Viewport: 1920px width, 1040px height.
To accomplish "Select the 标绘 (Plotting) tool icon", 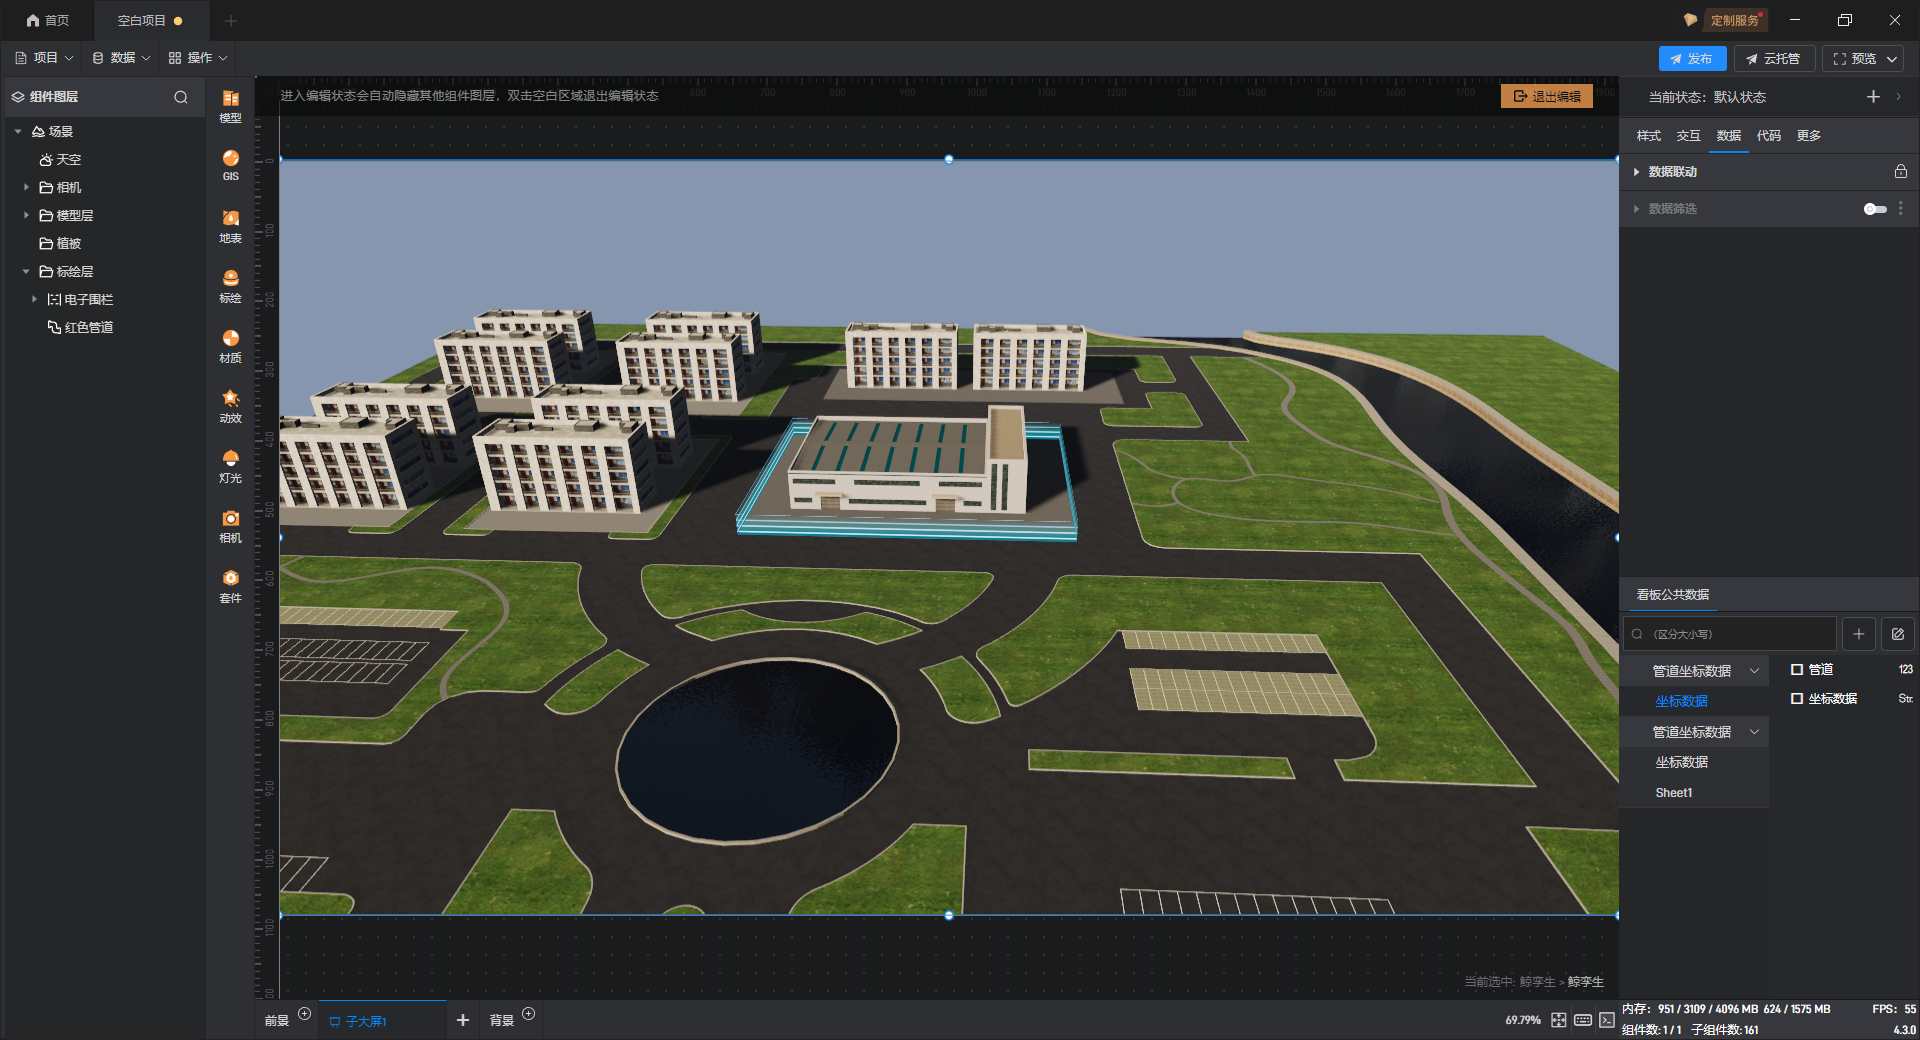I will (x=230, y=284).
